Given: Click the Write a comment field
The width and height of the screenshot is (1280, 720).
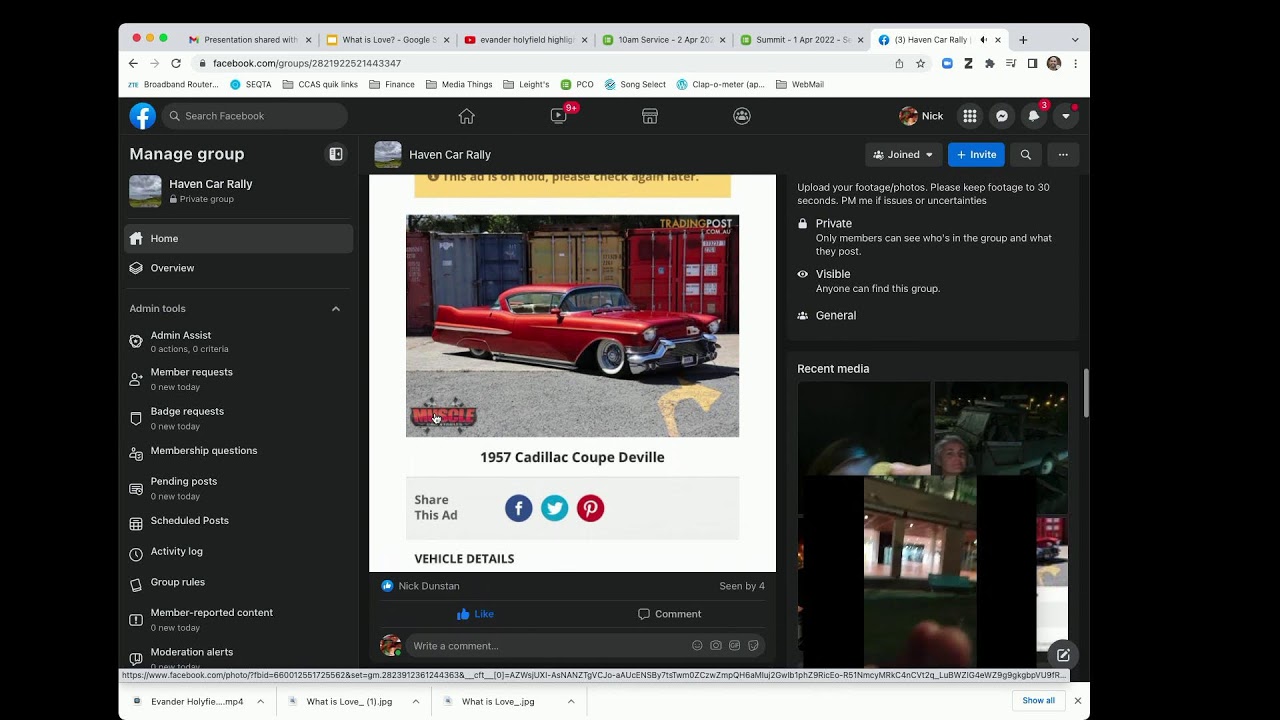Looking at the screenshot, I should pos(549,646).
